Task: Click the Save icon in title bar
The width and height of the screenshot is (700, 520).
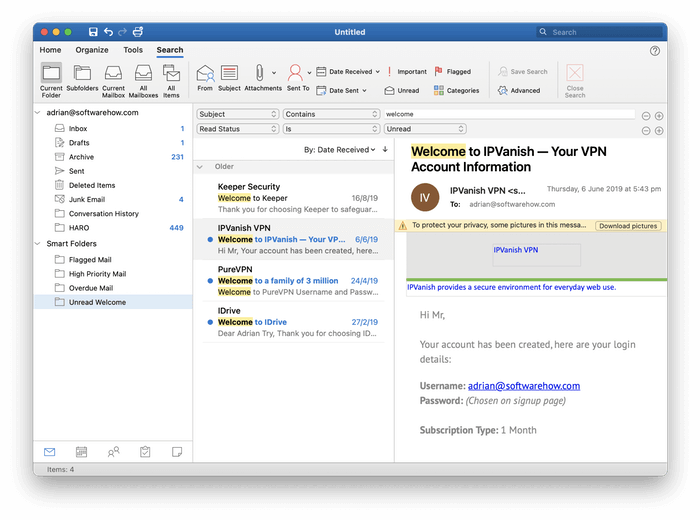Action: coord(93,32)
